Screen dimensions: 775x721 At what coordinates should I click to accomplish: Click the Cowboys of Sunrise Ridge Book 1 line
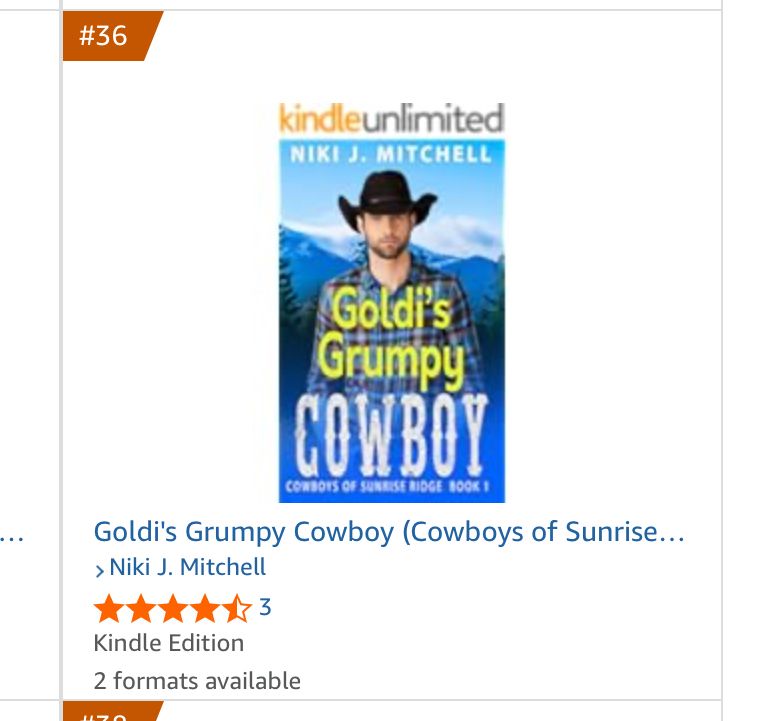(x=391, y=487)
